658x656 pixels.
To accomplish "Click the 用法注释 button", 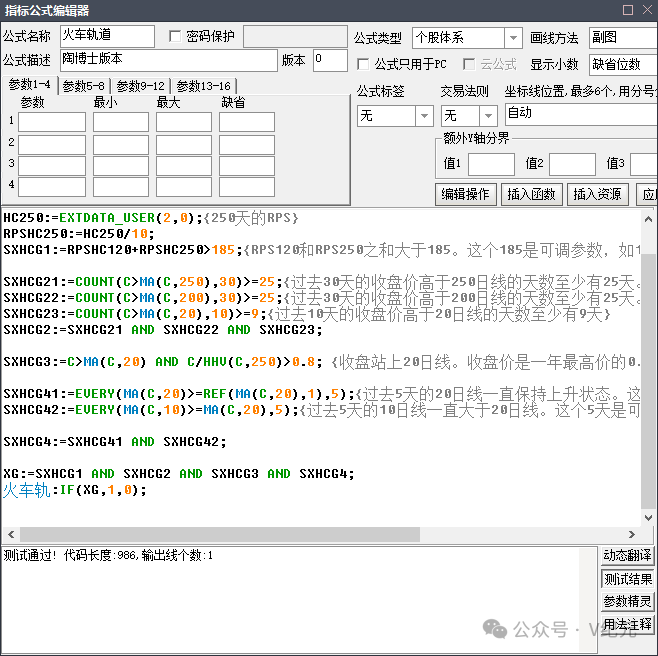I will tap(628, 624).
